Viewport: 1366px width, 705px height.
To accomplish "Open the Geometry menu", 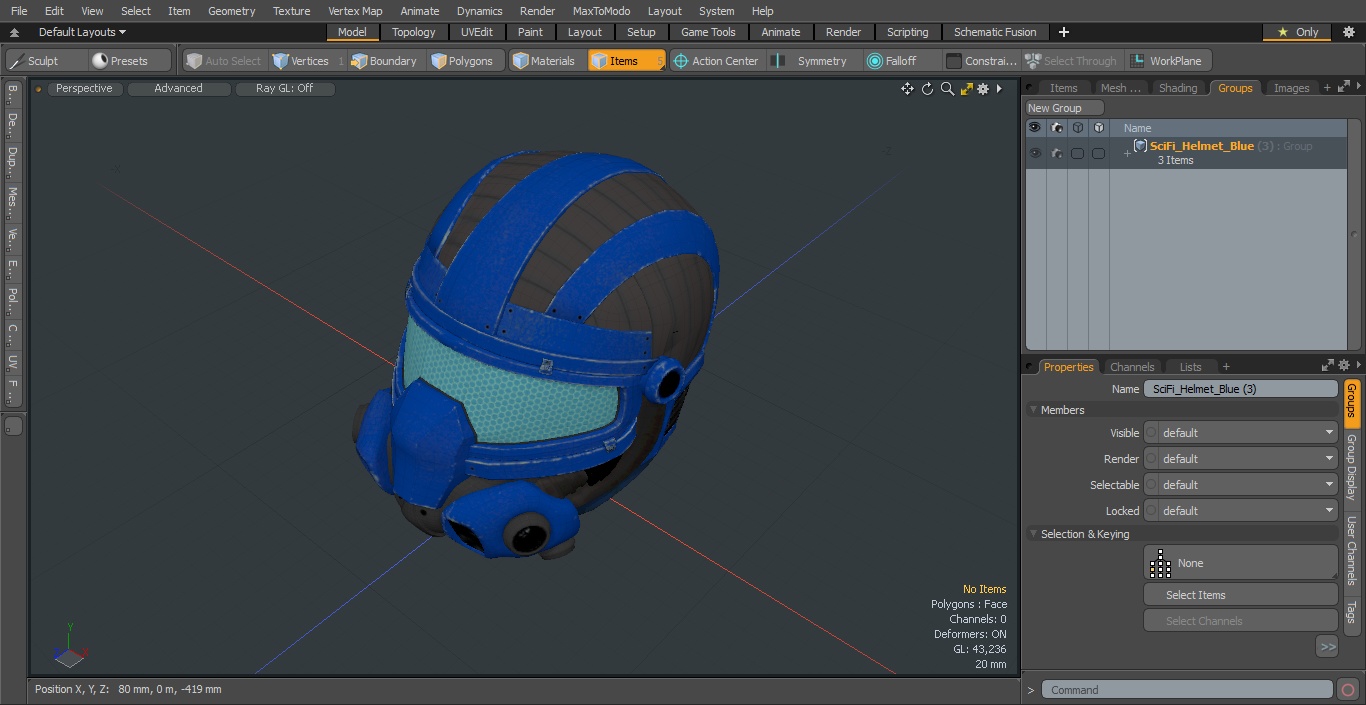I will [232, 11].
